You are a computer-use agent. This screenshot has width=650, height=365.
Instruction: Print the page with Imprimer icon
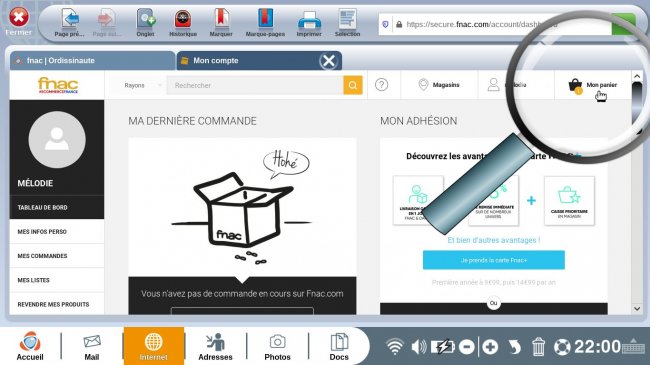tap(309, 23)
